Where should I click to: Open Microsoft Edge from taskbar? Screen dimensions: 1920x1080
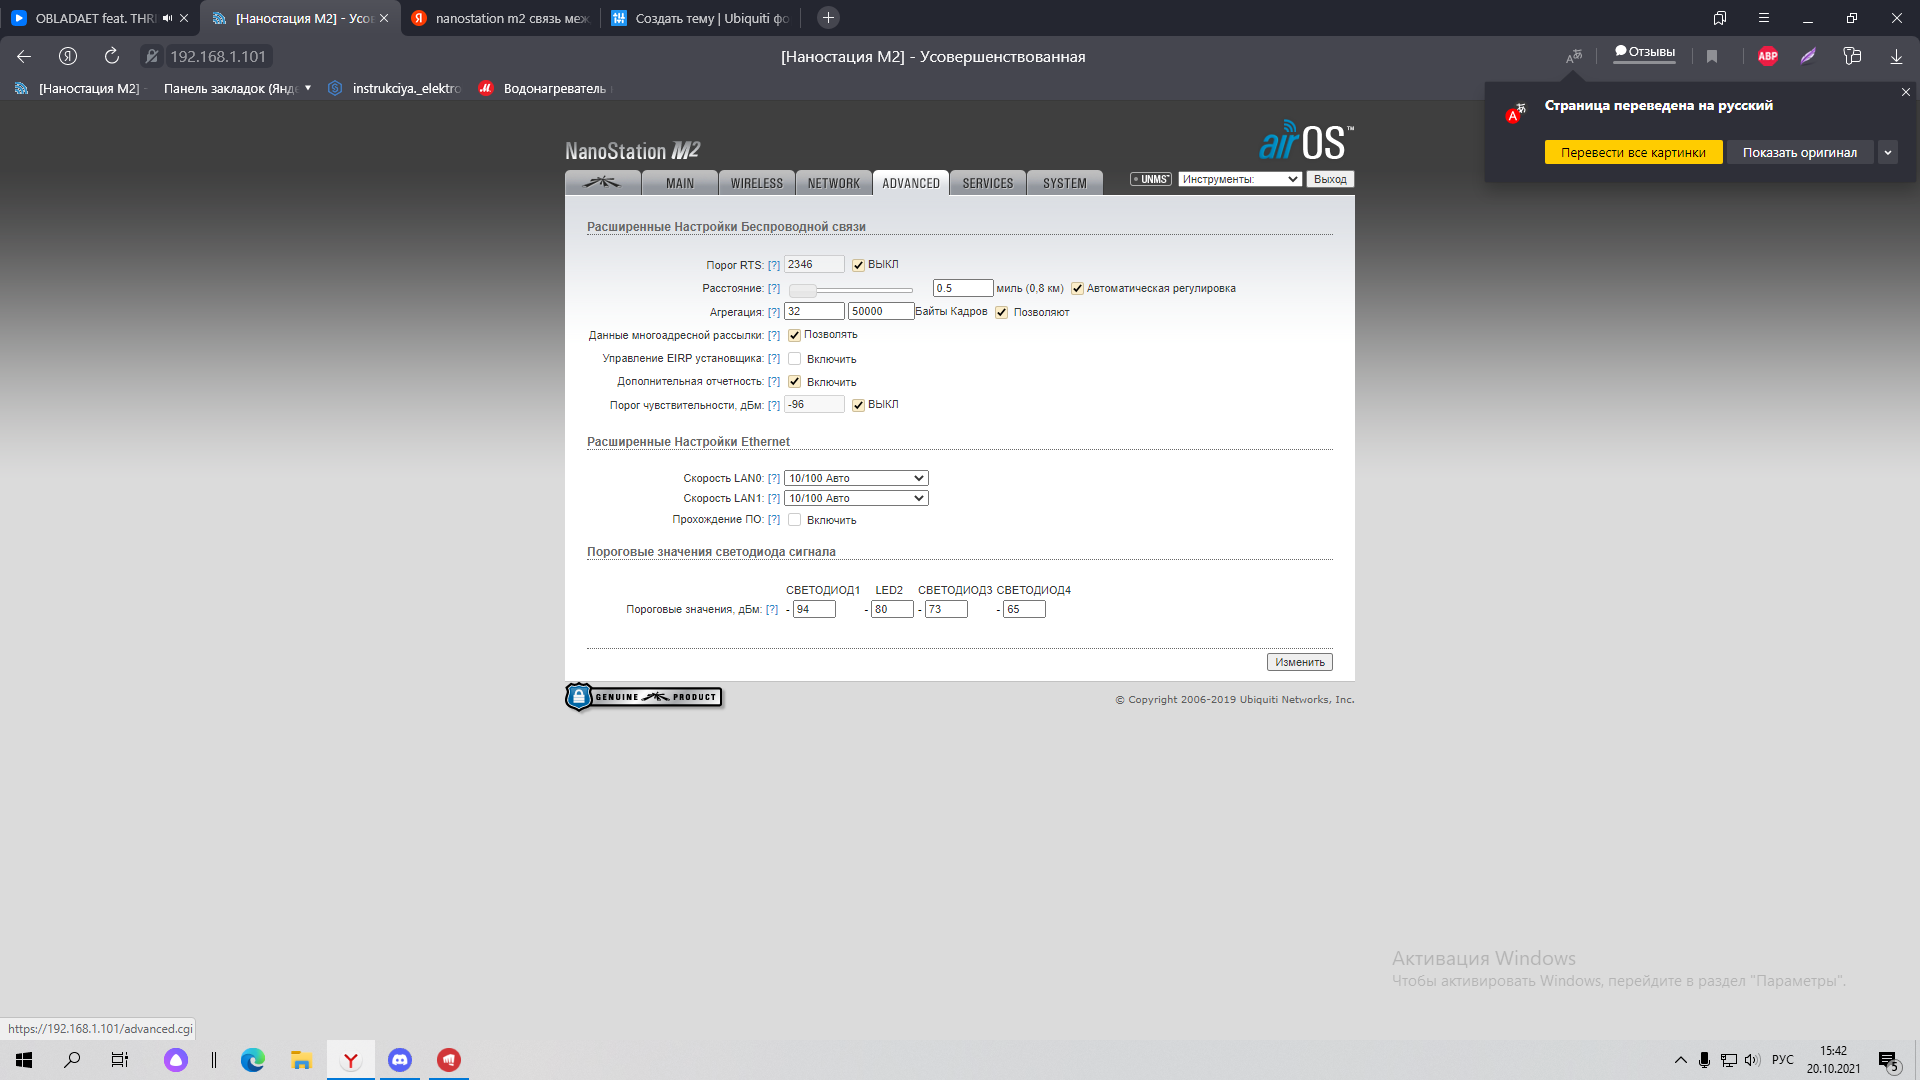click(x=253, y=1060)
